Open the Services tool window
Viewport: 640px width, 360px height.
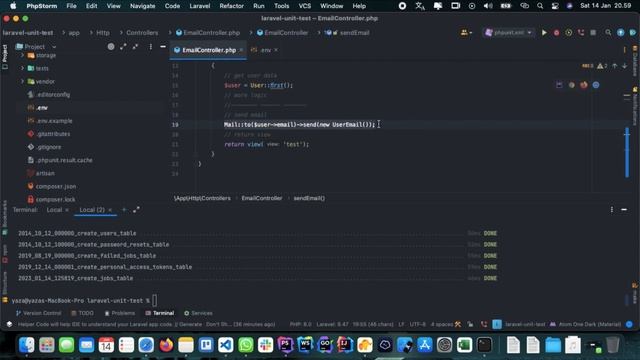[x=198, y=313]
